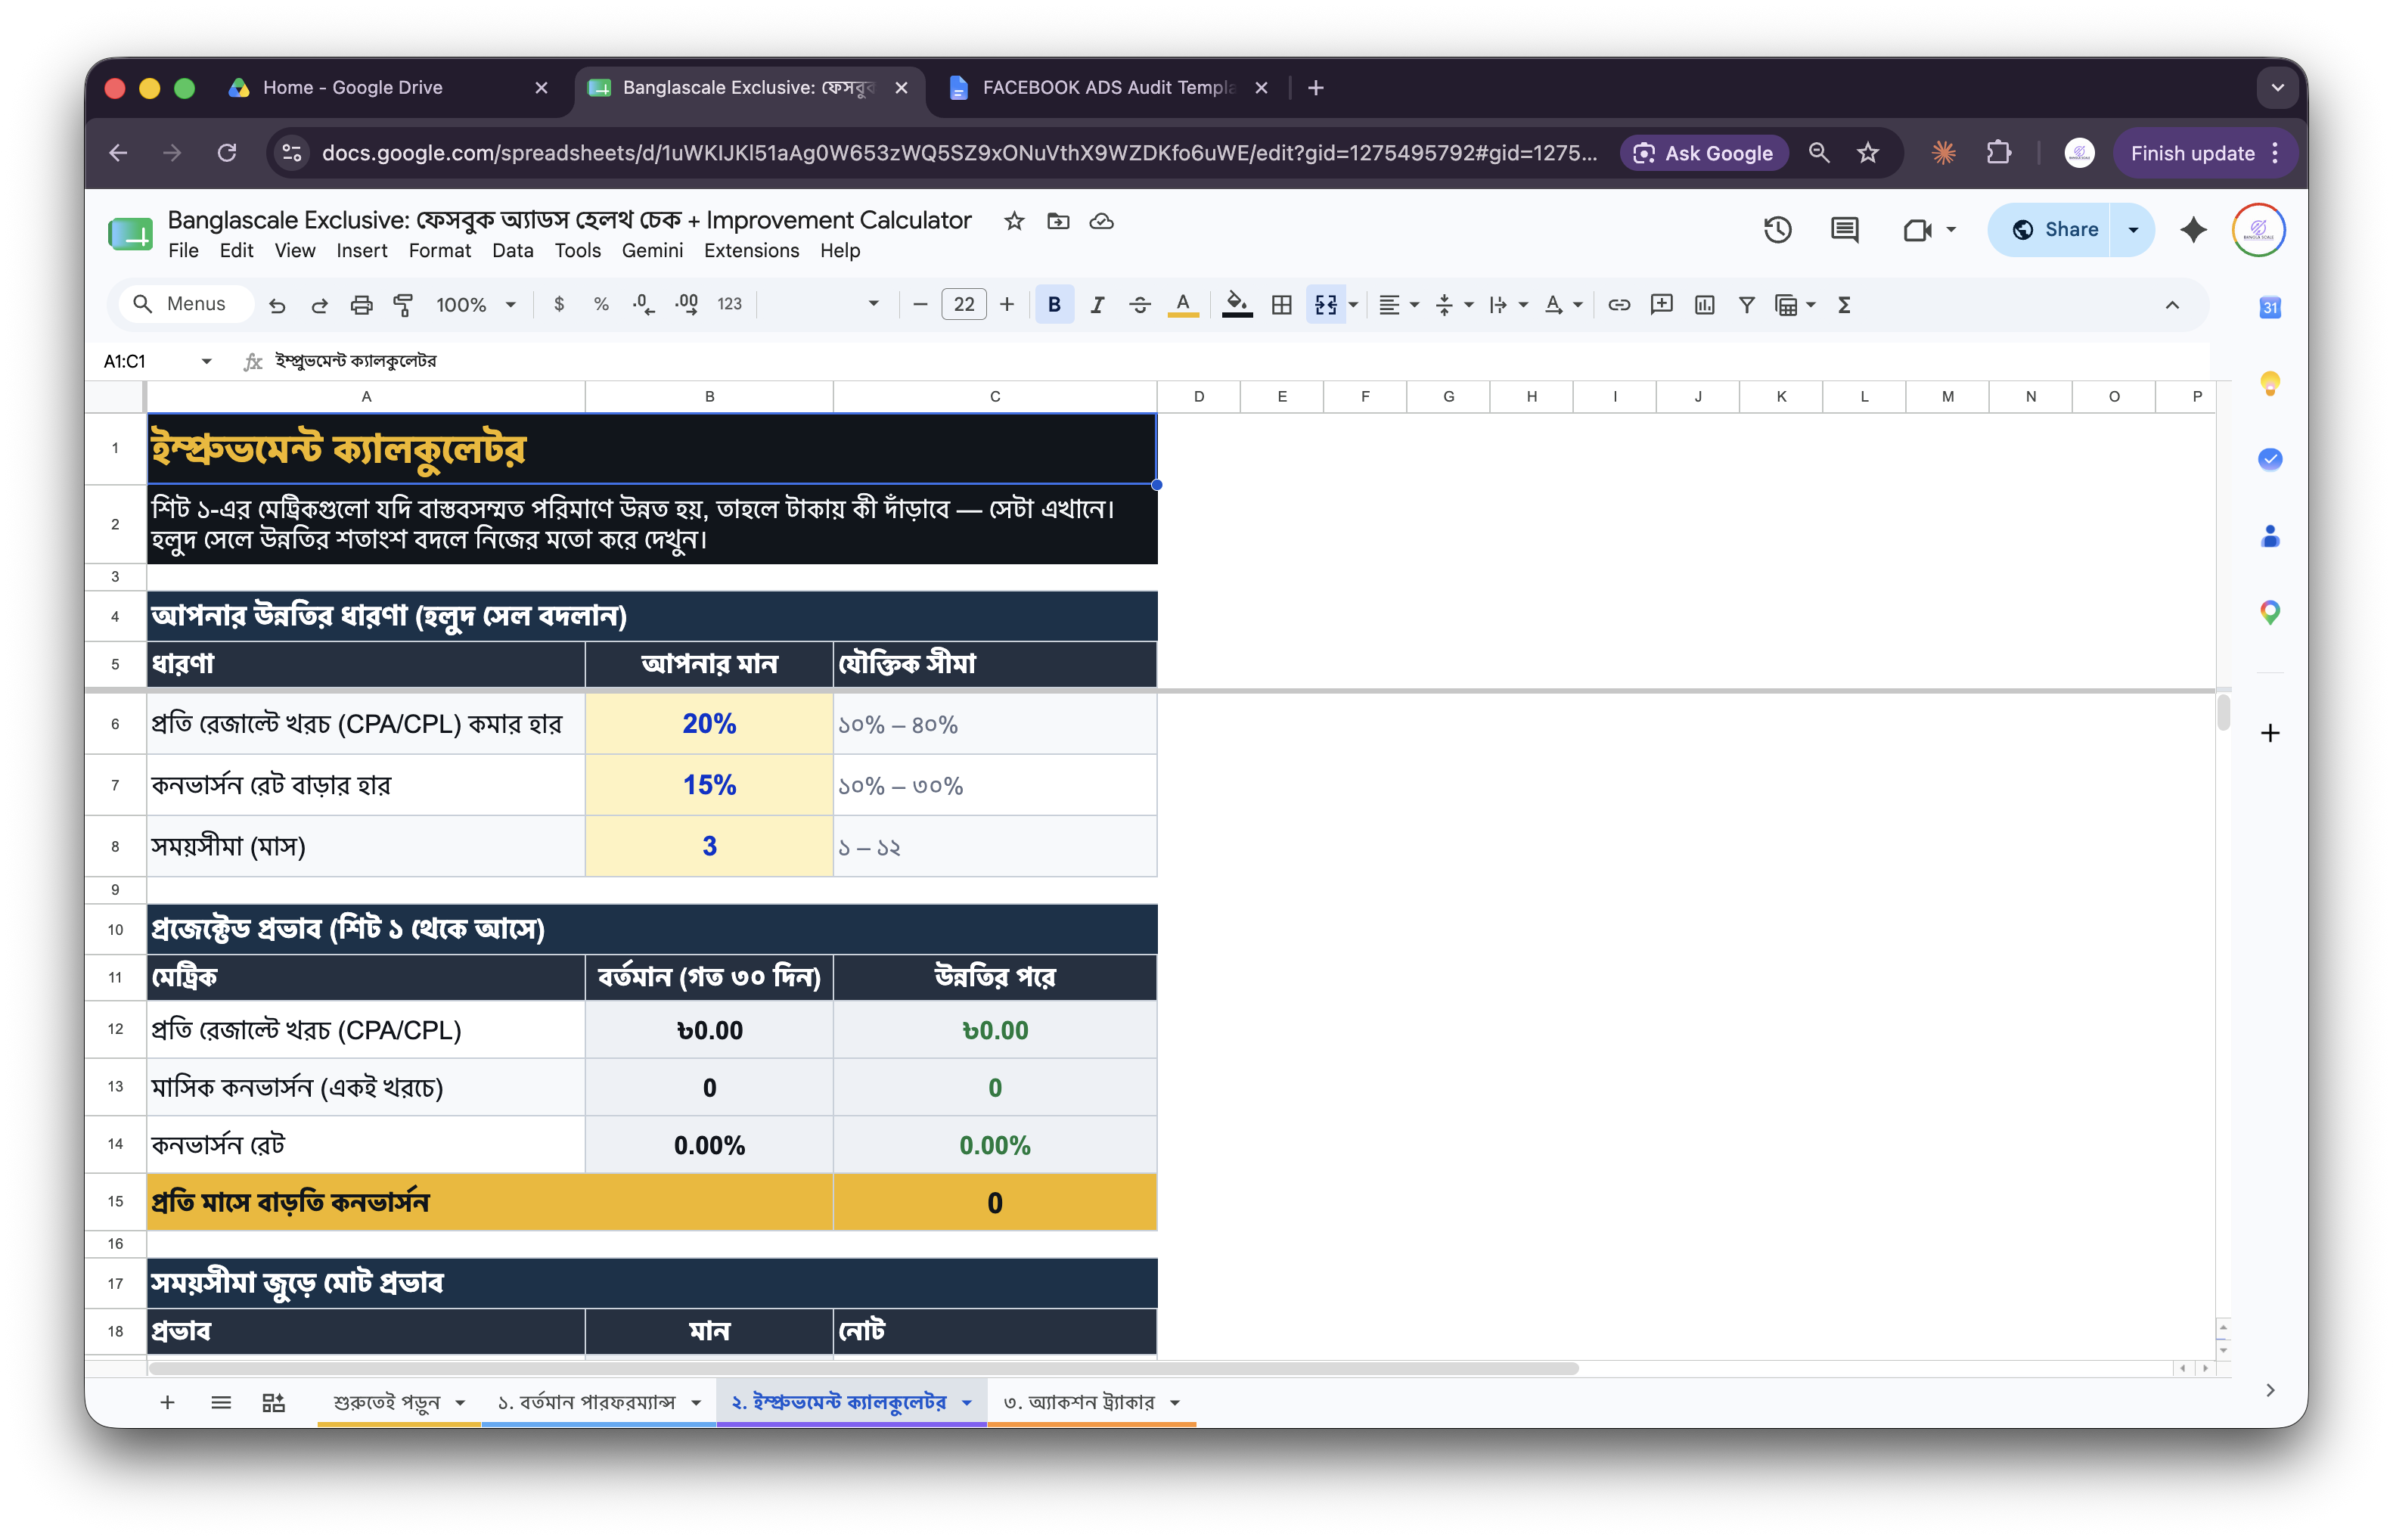Toggle strikethrough formatting

[x=1140, y=304]
